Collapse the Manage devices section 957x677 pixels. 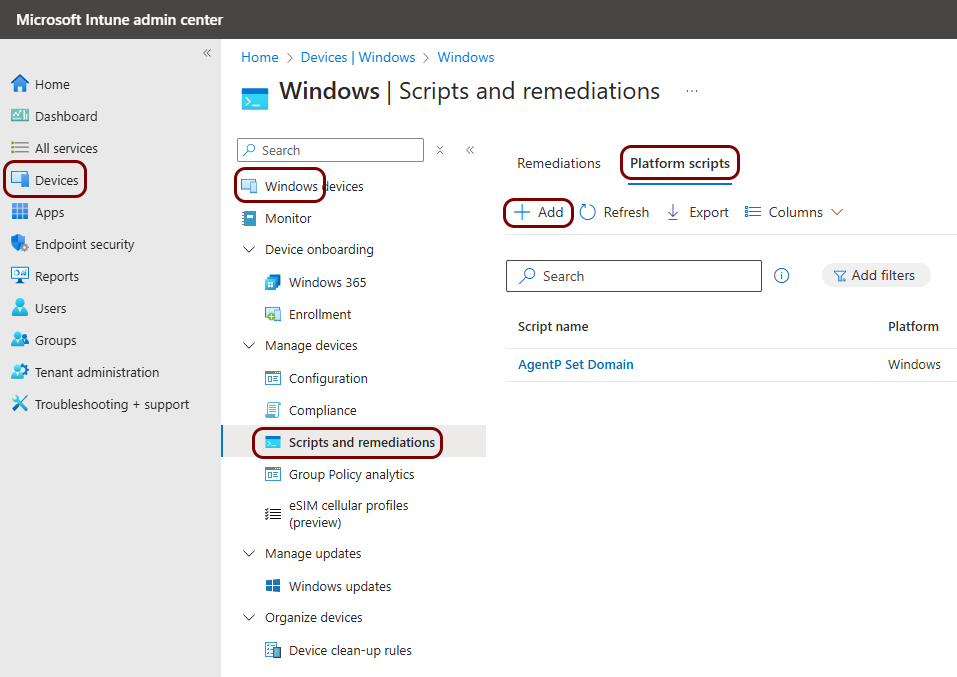[x=249, y=346]
